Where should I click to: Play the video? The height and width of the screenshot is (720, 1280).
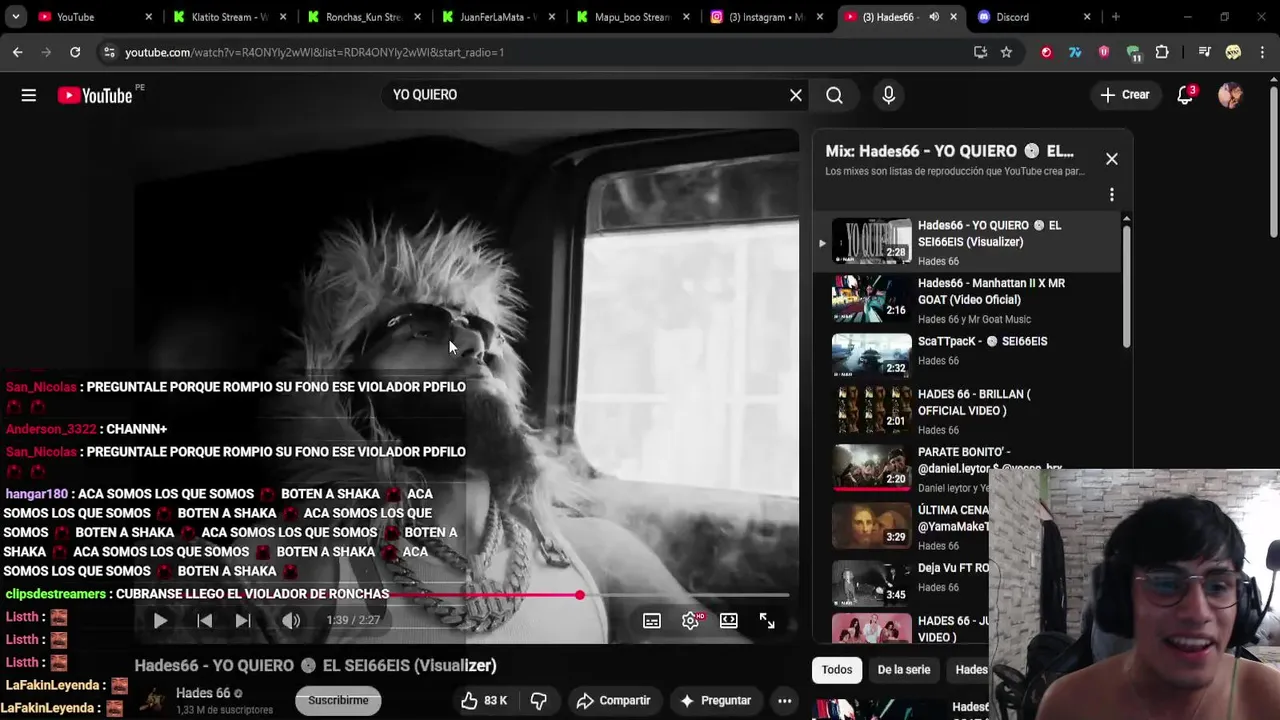point(160,621)
